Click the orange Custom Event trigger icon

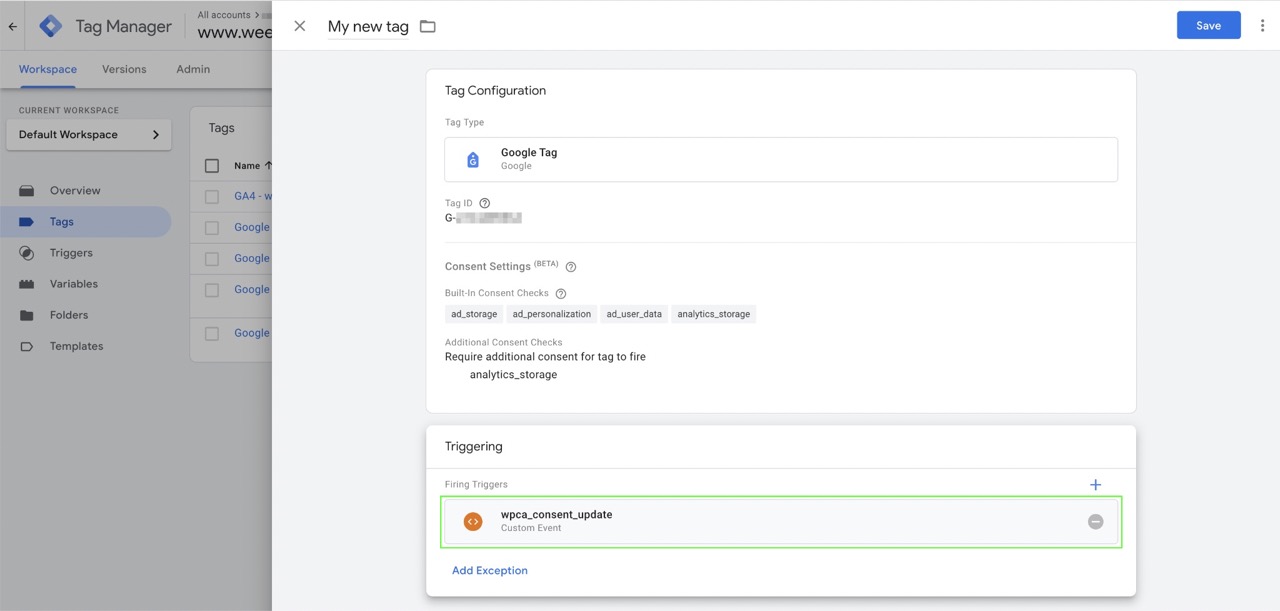pyautogui.click(x=473, y=521)
